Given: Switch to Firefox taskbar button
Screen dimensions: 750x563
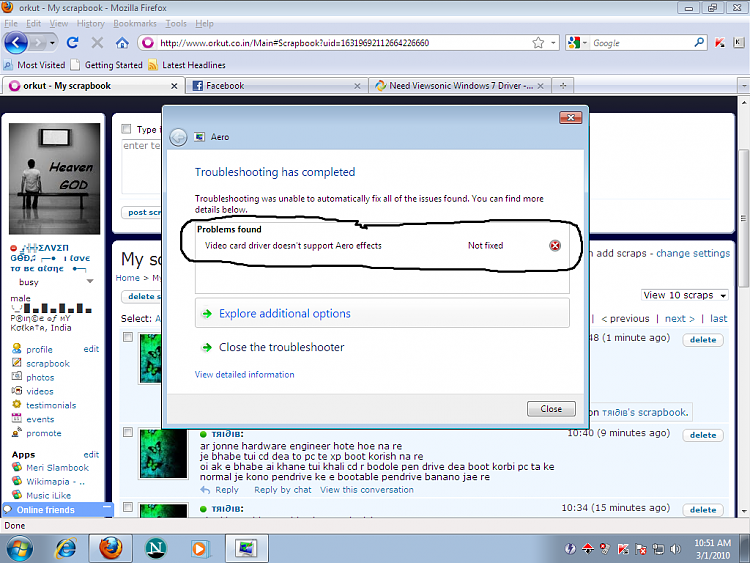Looking at the screenshot, I should [x=110, y=548].
